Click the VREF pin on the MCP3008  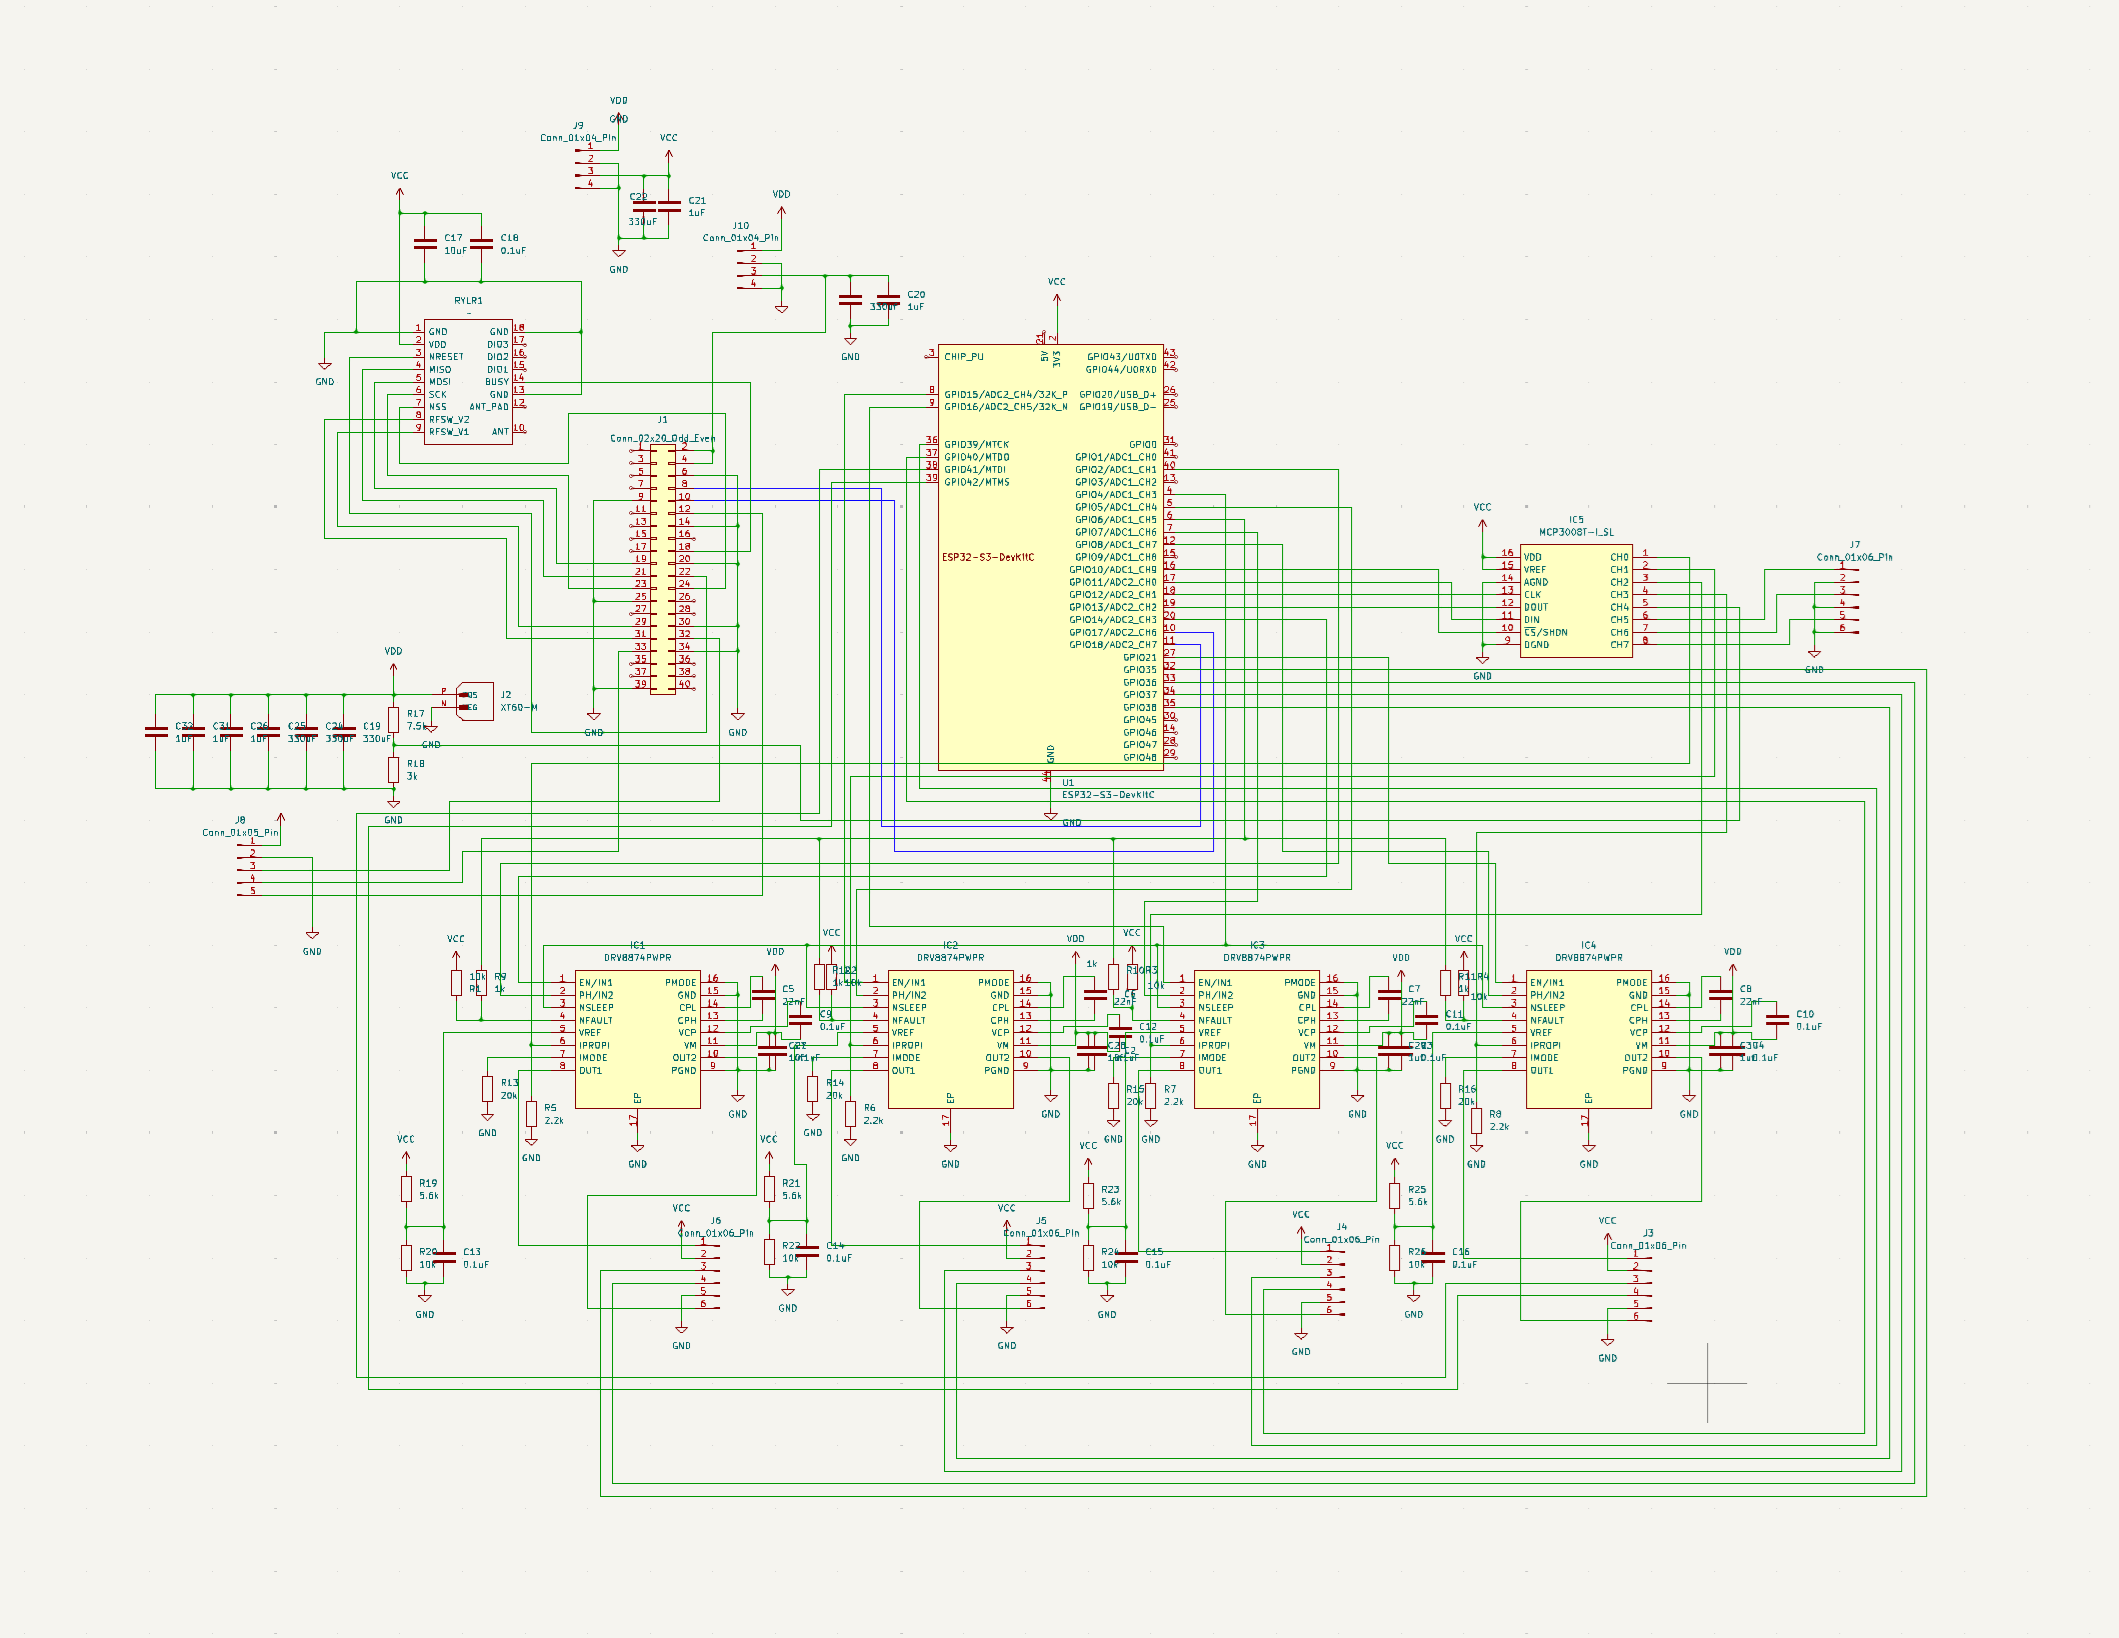point(1534,569)
